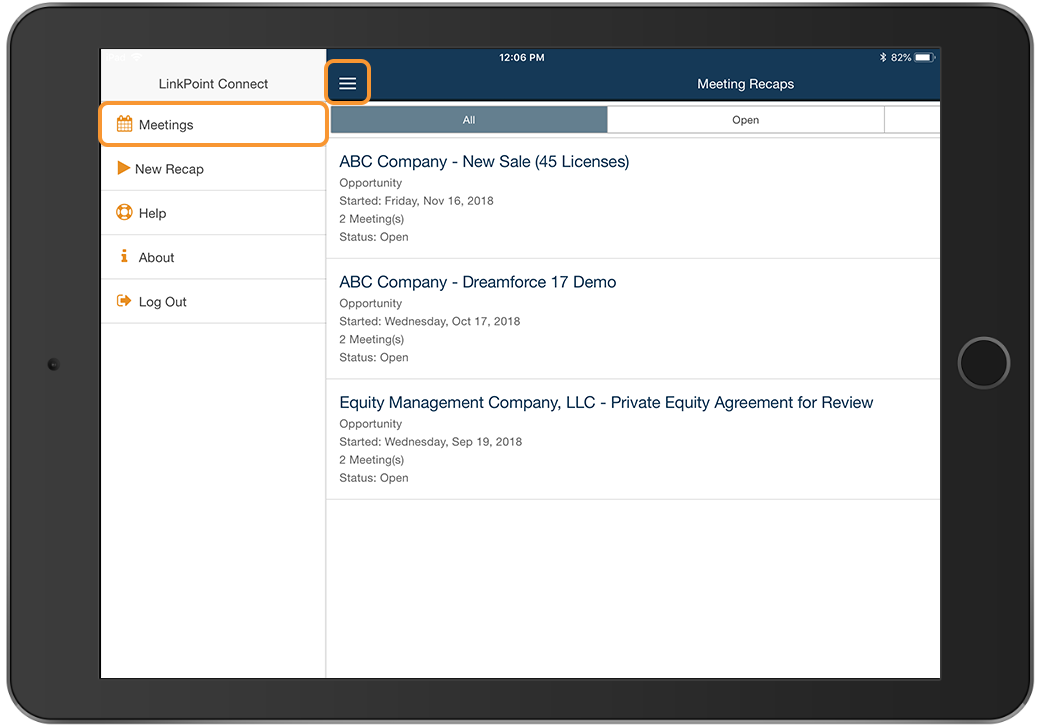Viewport: 1038px width, 726px height.
Task: Click the 82% battery percentage
Action: coord(901,58)
